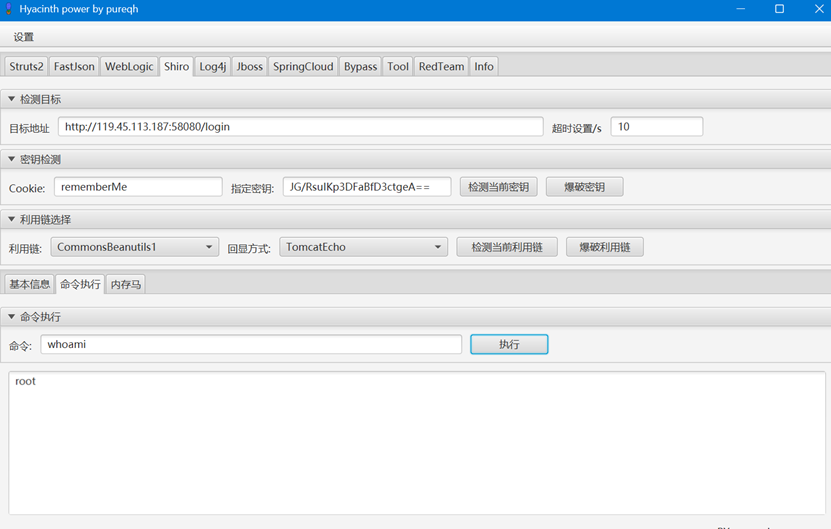Open the WebLogic tab
This screenshot has width=831, height=529.
click(x=129, y=67)
